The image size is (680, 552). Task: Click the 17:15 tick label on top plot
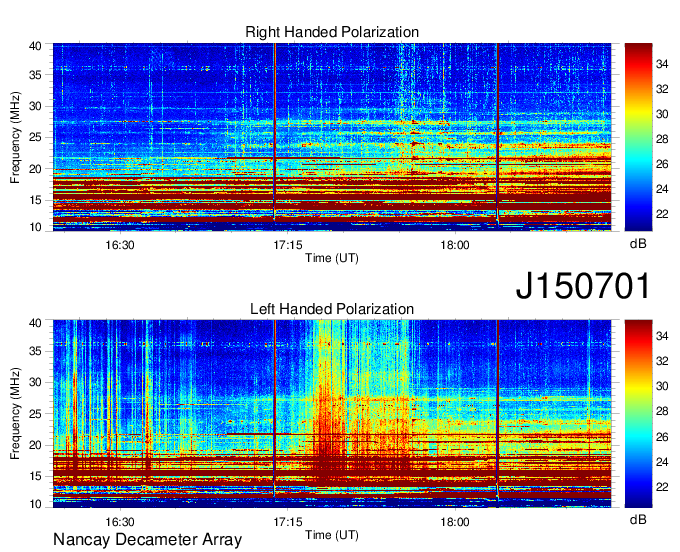(288, 245)
